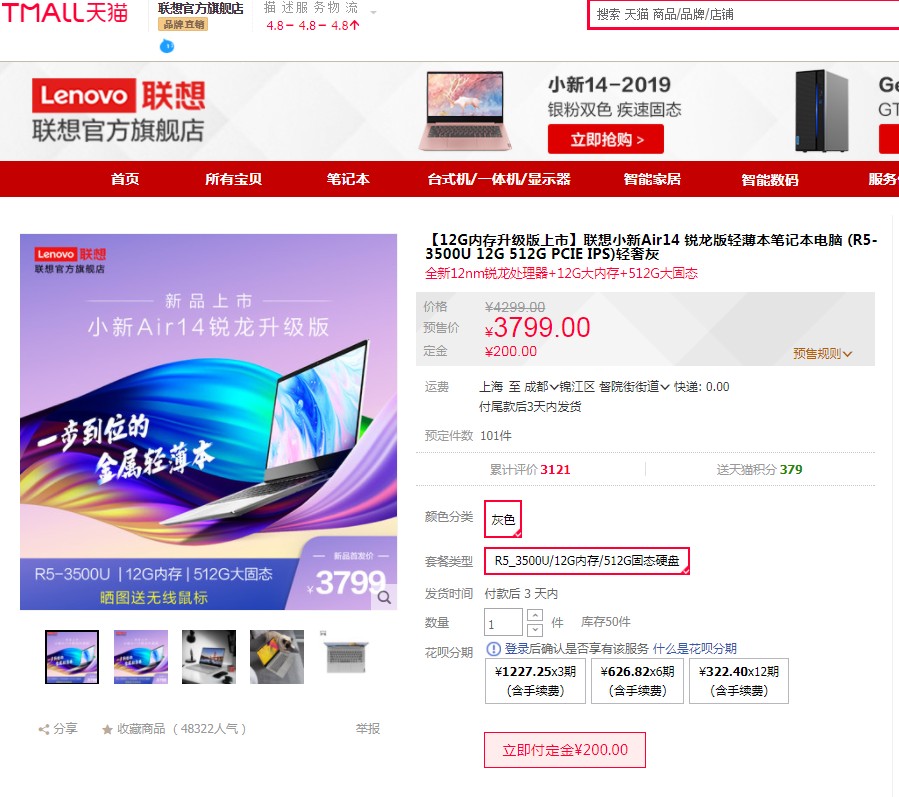
Task: Choose the ¥1227.25x3期 installment plan
Action: [x=535, y=681]
